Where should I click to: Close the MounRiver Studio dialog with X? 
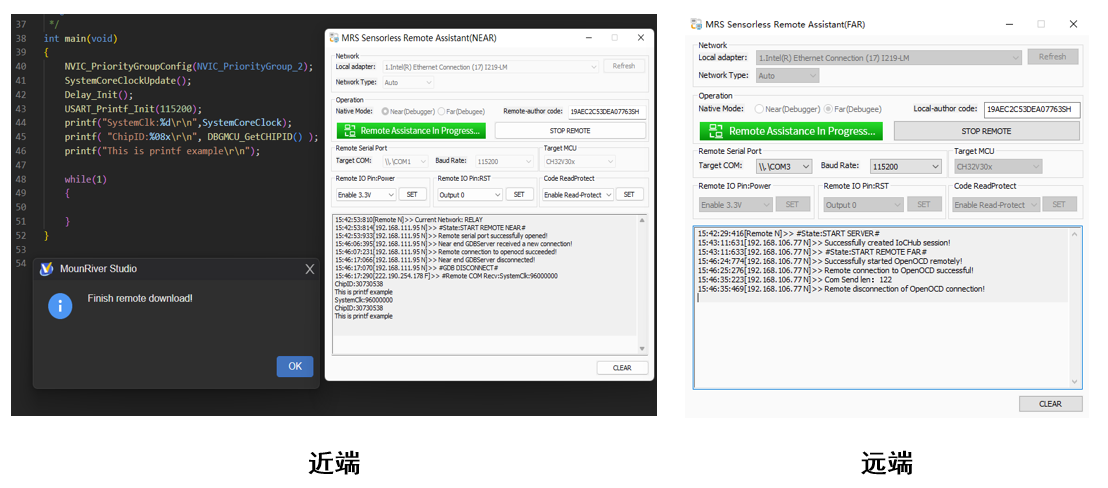309,269
